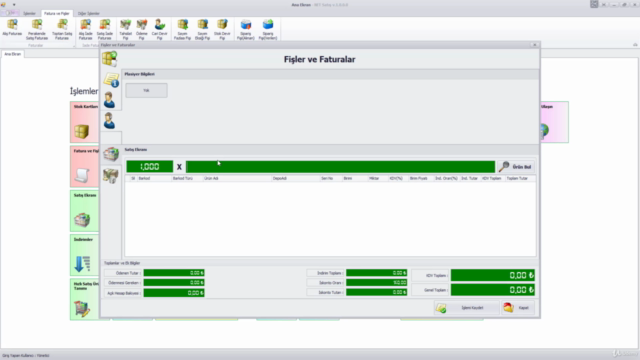Click the Ürün Bul search button
This screenshot has width=640, height=360.
pyautogui.click(x=516, y=167)
